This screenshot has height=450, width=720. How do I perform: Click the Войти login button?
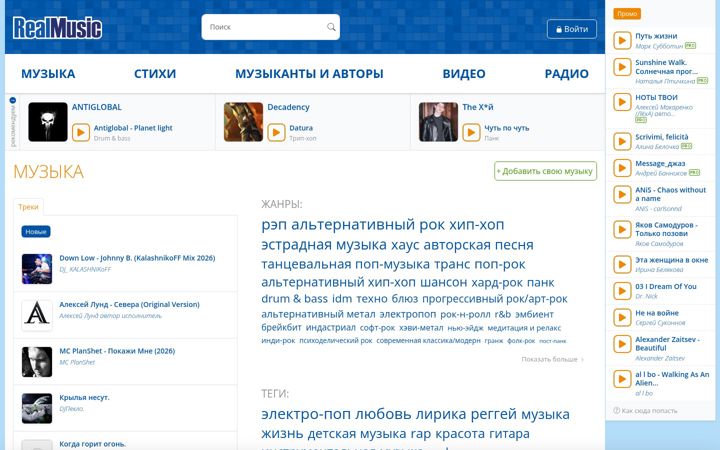[572, 29]
